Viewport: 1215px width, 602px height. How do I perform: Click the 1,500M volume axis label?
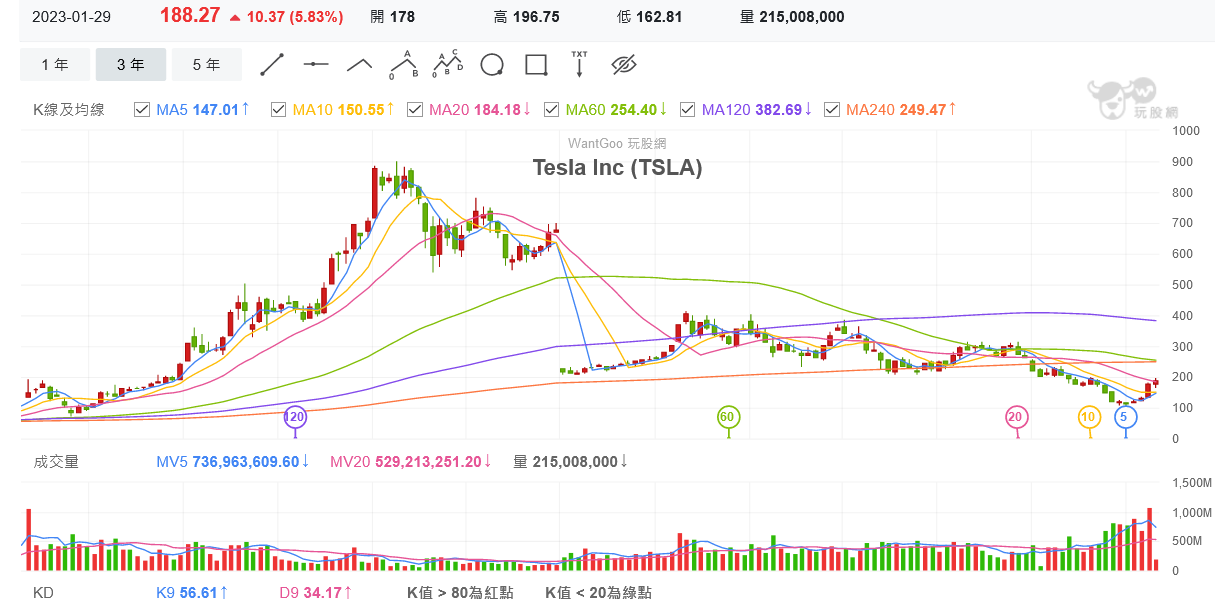tap(1191, 483)
